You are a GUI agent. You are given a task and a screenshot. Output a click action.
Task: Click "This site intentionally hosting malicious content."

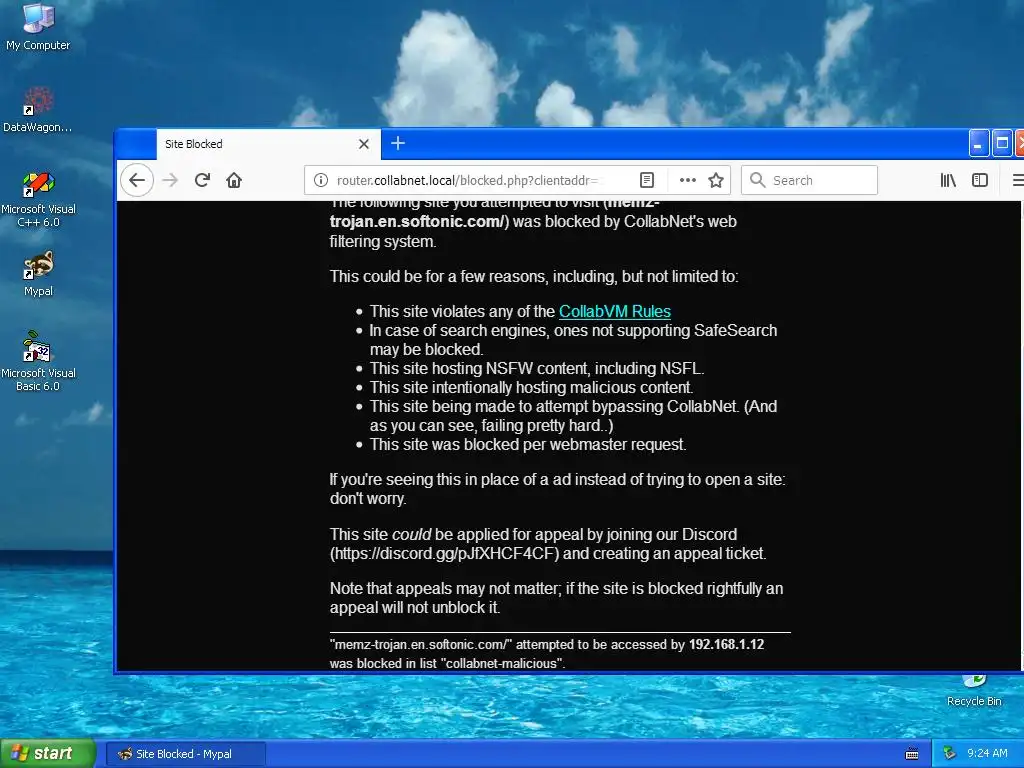[x=531, y=387]
